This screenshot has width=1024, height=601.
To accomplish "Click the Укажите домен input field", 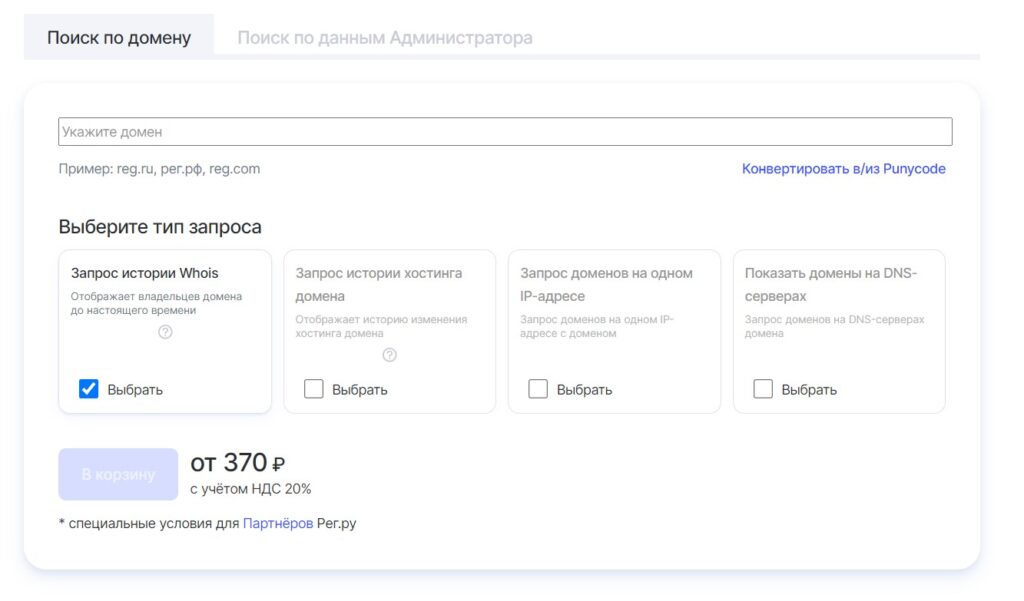I will (x=505, y=131).
